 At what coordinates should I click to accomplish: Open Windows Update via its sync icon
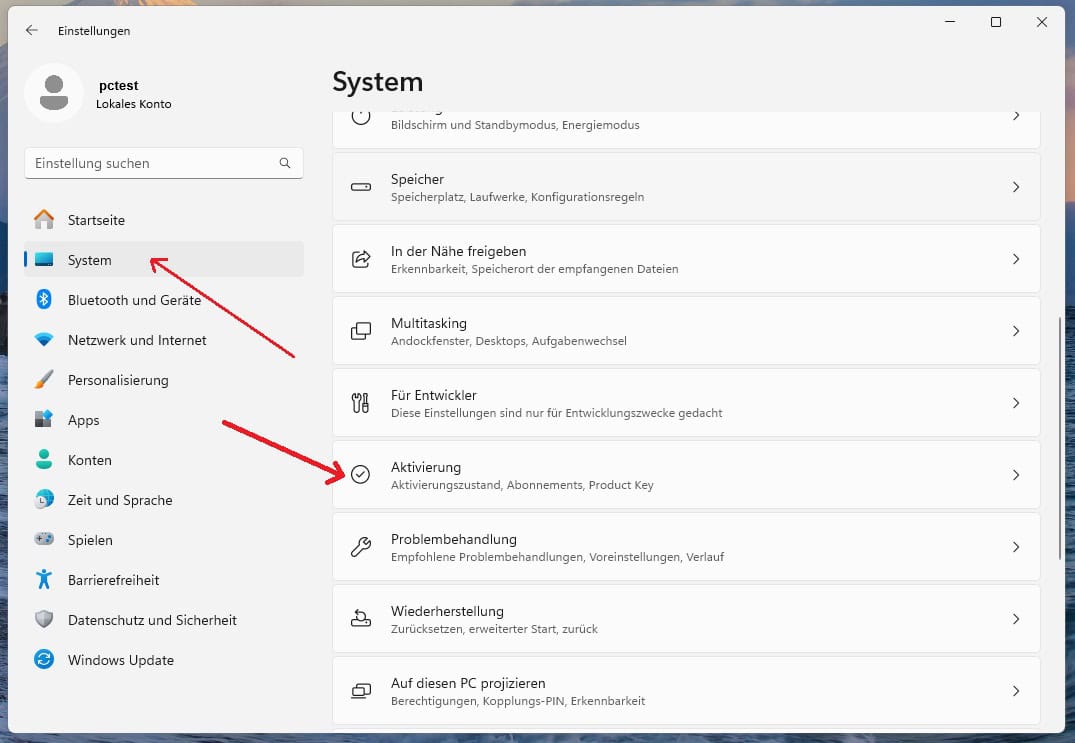[x=44, y=660]
